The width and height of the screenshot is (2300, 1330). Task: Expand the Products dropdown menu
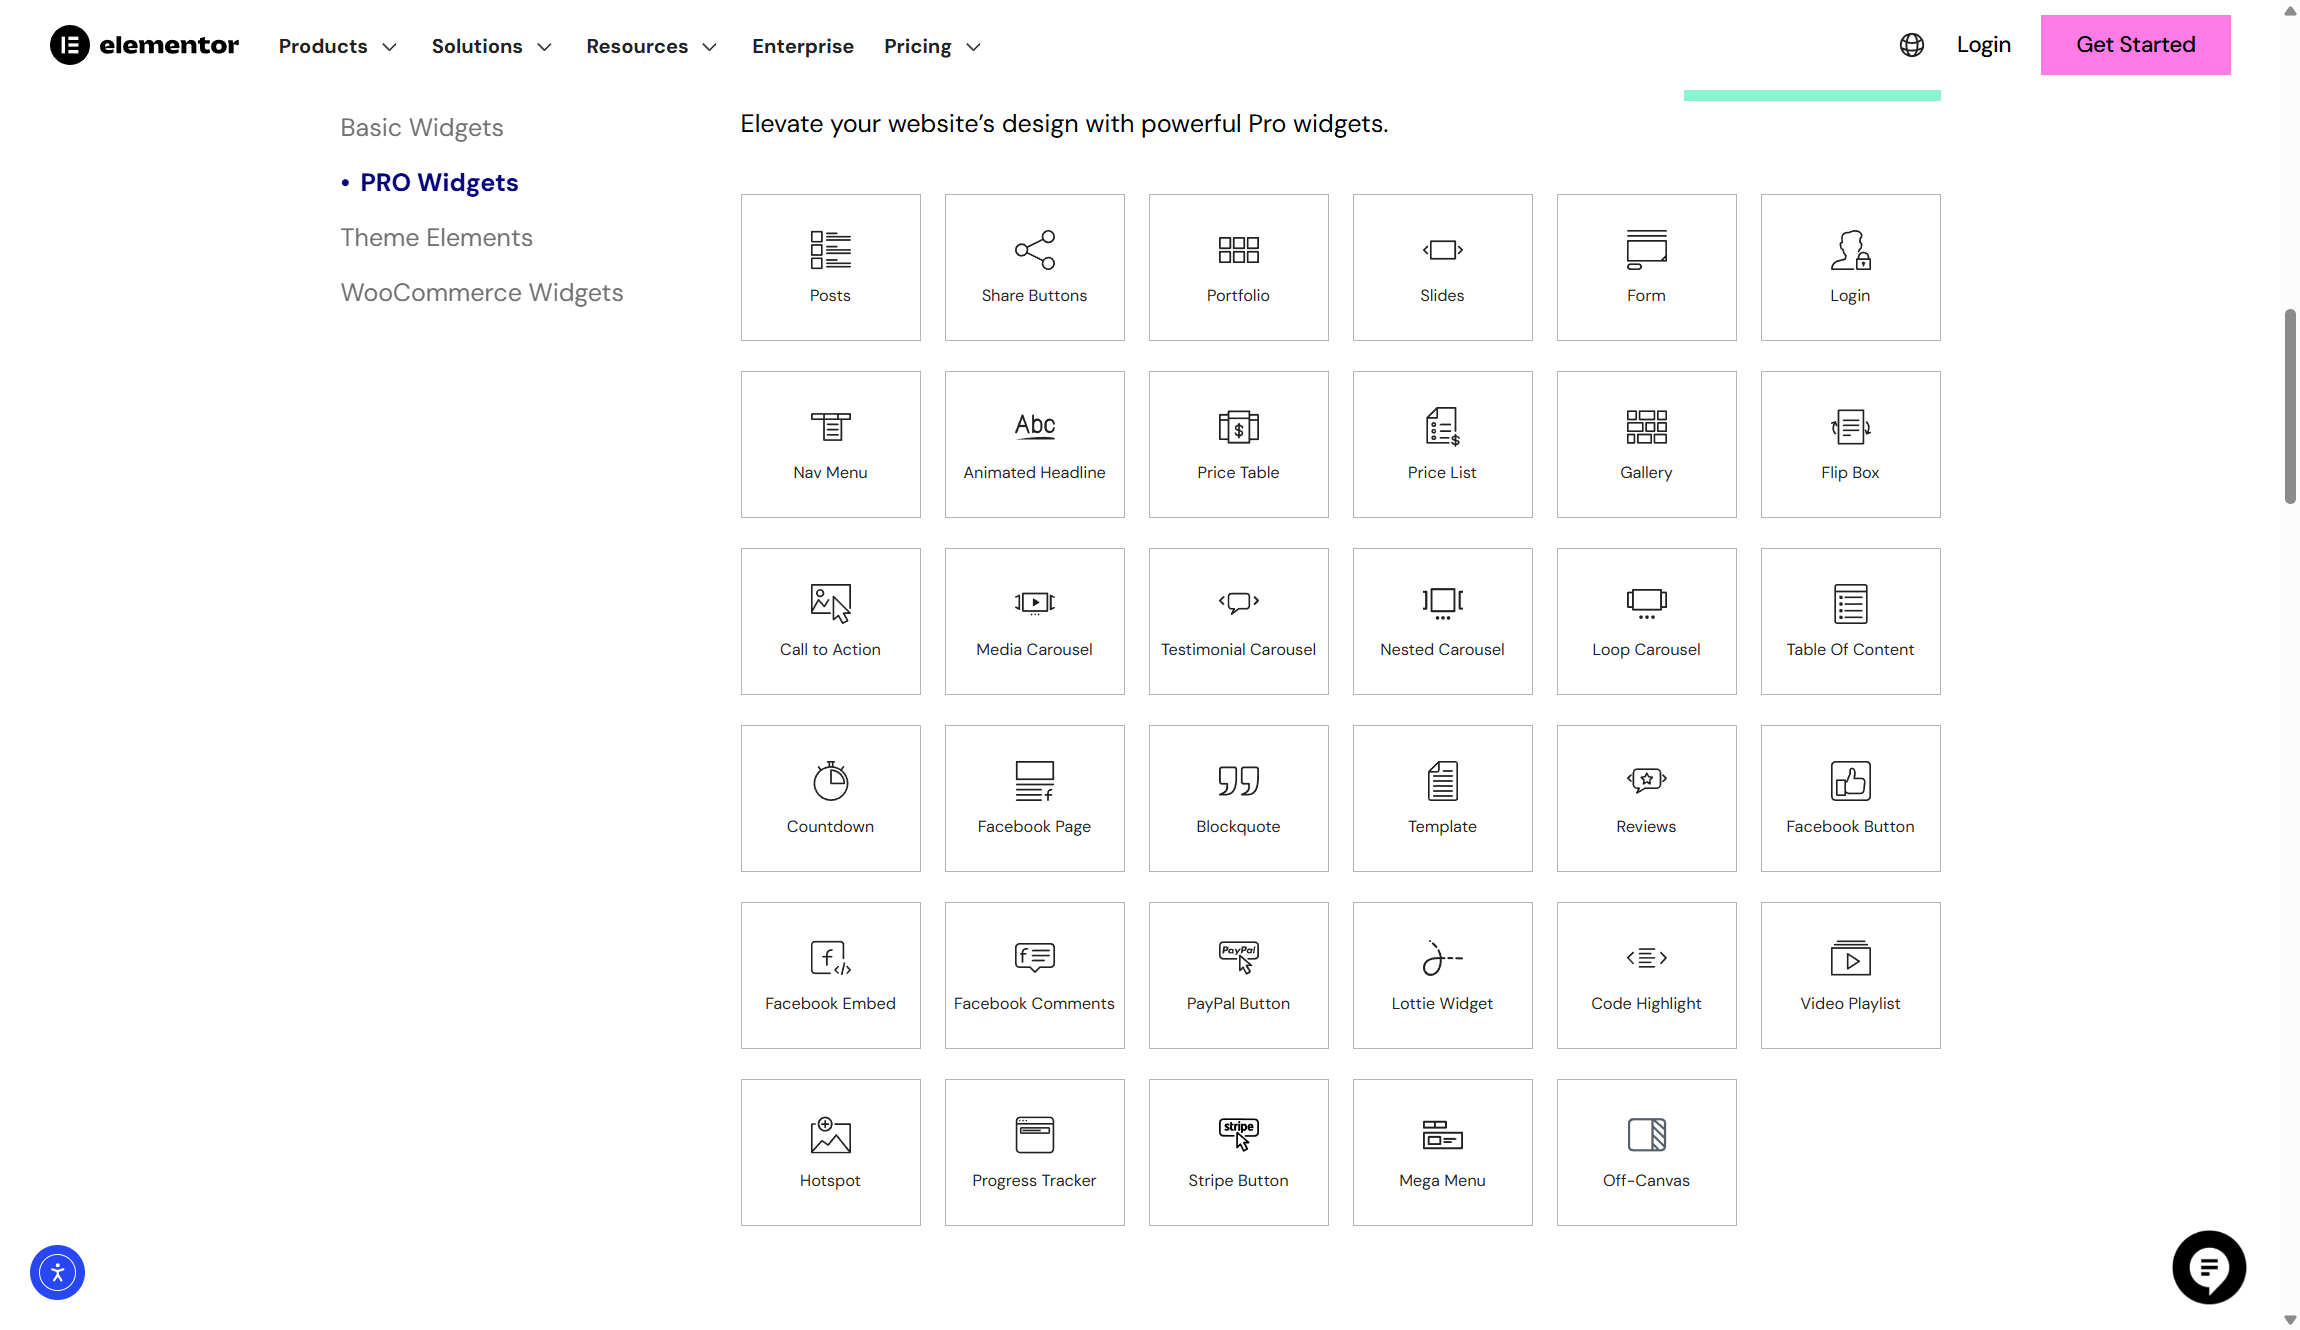tap(337, 46)
